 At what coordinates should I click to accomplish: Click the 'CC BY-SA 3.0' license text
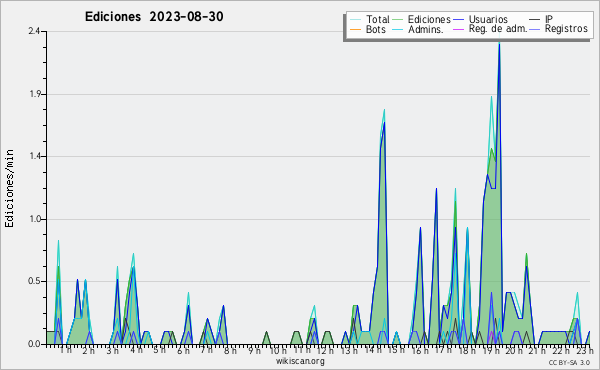coord(569,363)
